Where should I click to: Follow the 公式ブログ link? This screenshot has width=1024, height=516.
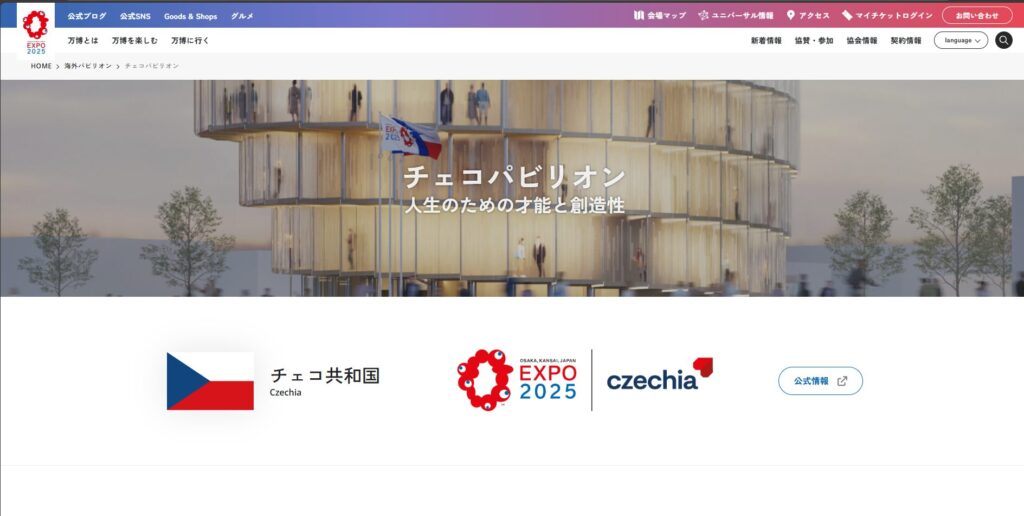pos(87,16)
